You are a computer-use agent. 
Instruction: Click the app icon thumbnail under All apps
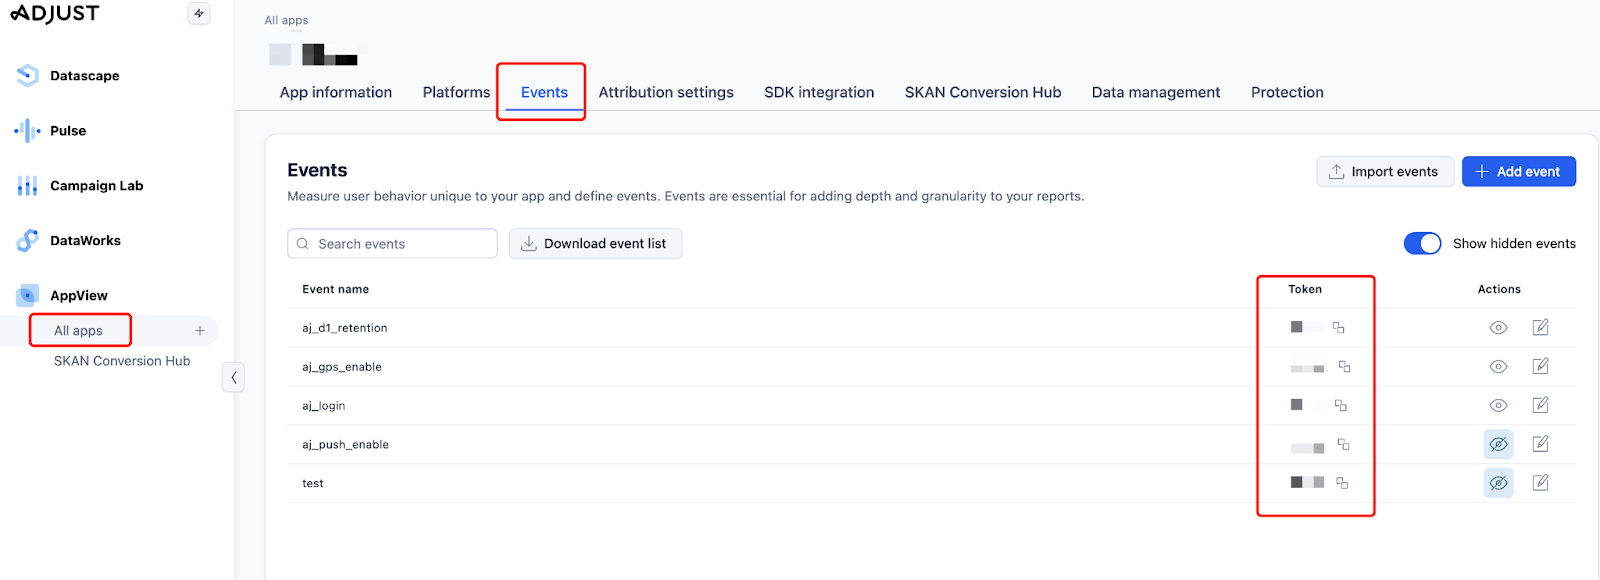[280, 54]
